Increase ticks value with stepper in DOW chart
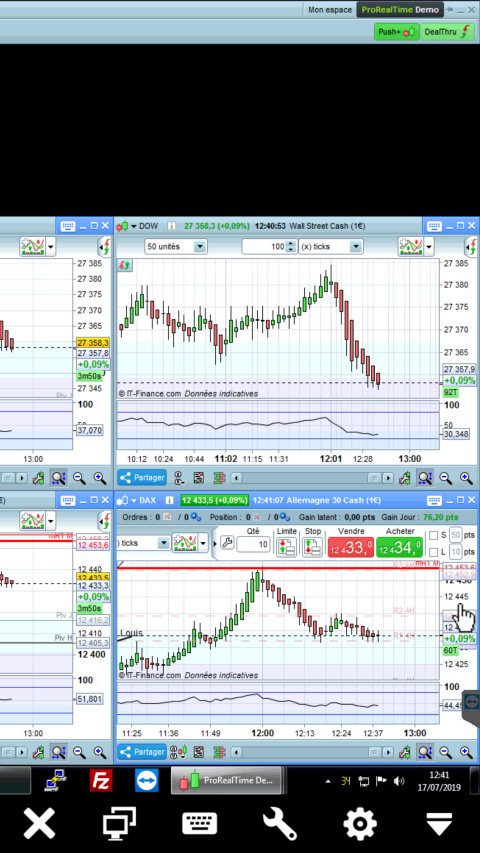480x853 pixels. (x=291, y=244)
